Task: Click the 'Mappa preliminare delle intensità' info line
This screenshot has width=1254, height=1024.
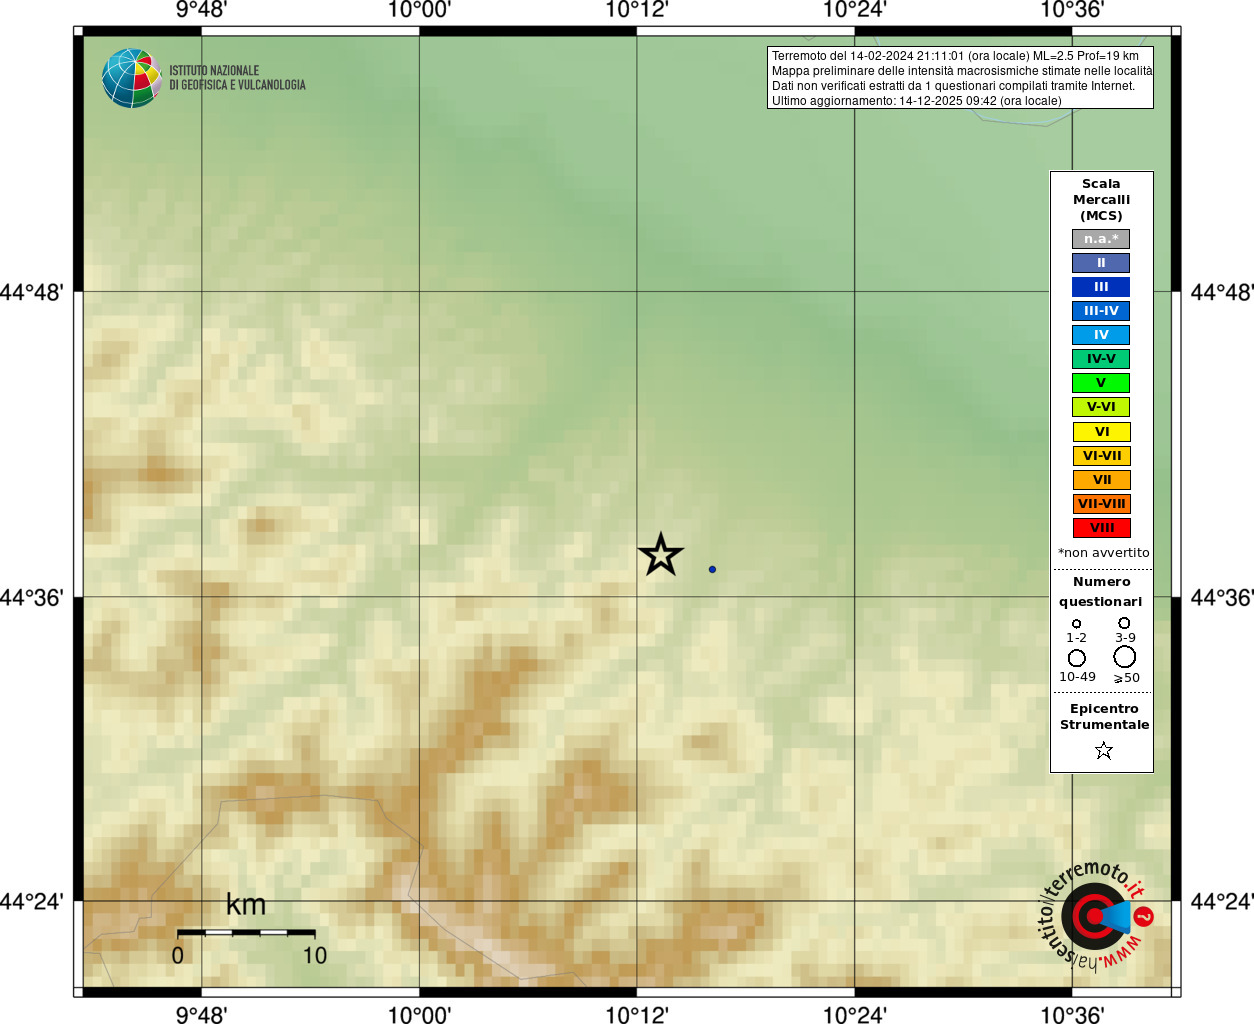Action: [x=961, y=71]
